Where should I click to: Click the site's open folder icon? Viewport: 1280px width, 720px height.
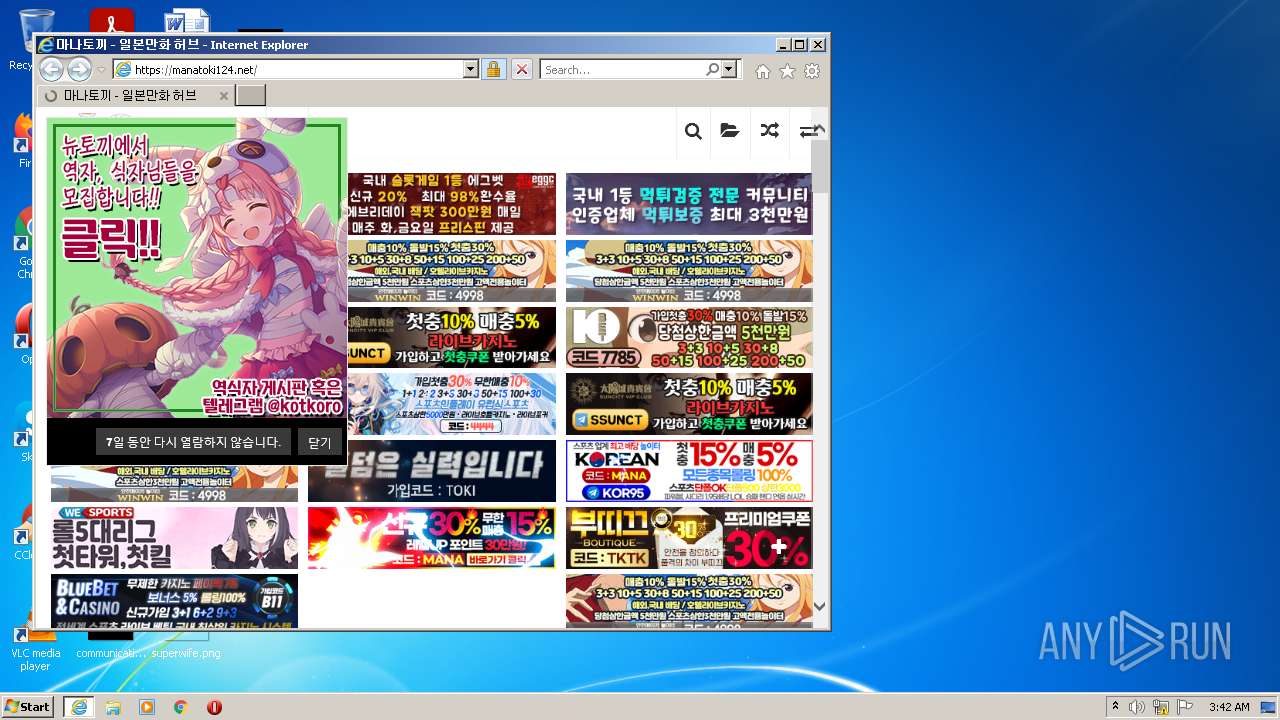click(x=730, y=131)
